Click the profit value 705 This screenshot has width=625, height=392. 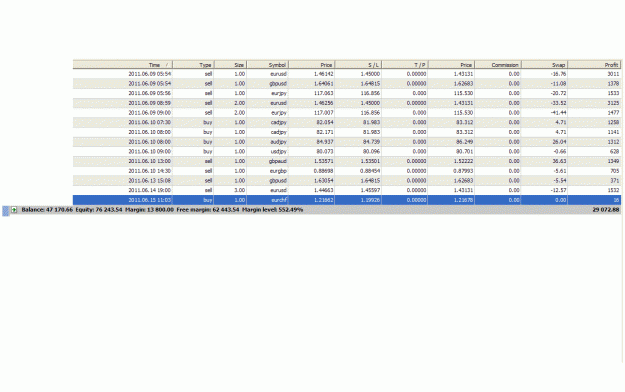[x=614, y=171]
